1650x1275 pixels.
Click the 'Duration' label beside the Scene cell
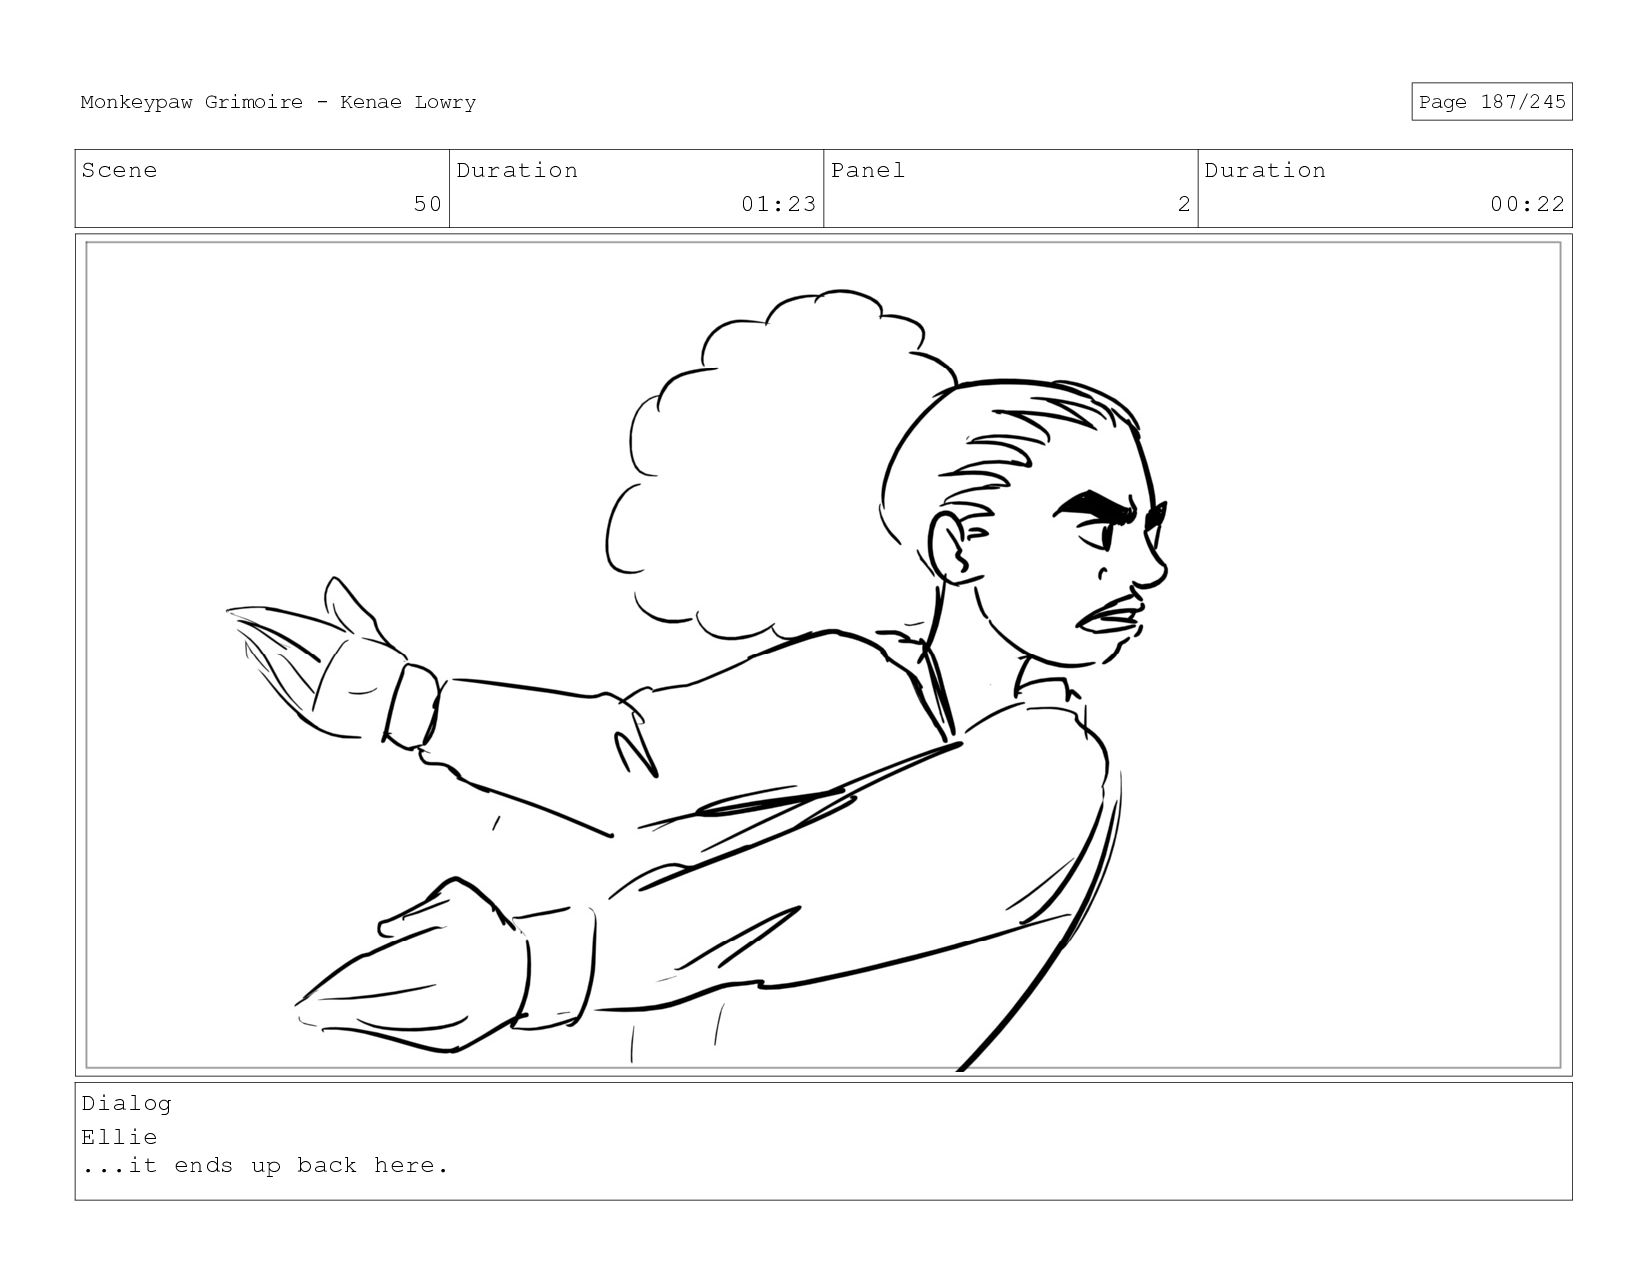coord(517,170)
